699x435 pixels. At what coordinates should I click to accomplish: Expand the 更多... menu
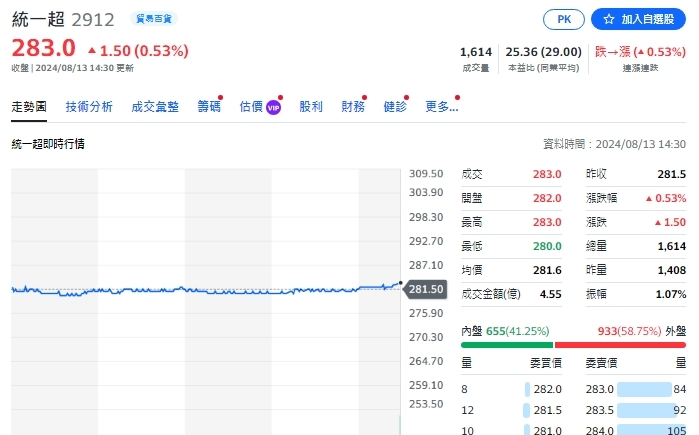pos(442,107)
